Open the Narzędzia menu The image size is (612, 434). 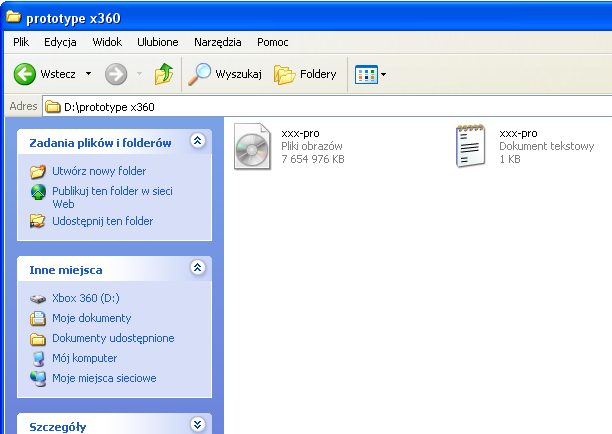(x=217, y=42)
